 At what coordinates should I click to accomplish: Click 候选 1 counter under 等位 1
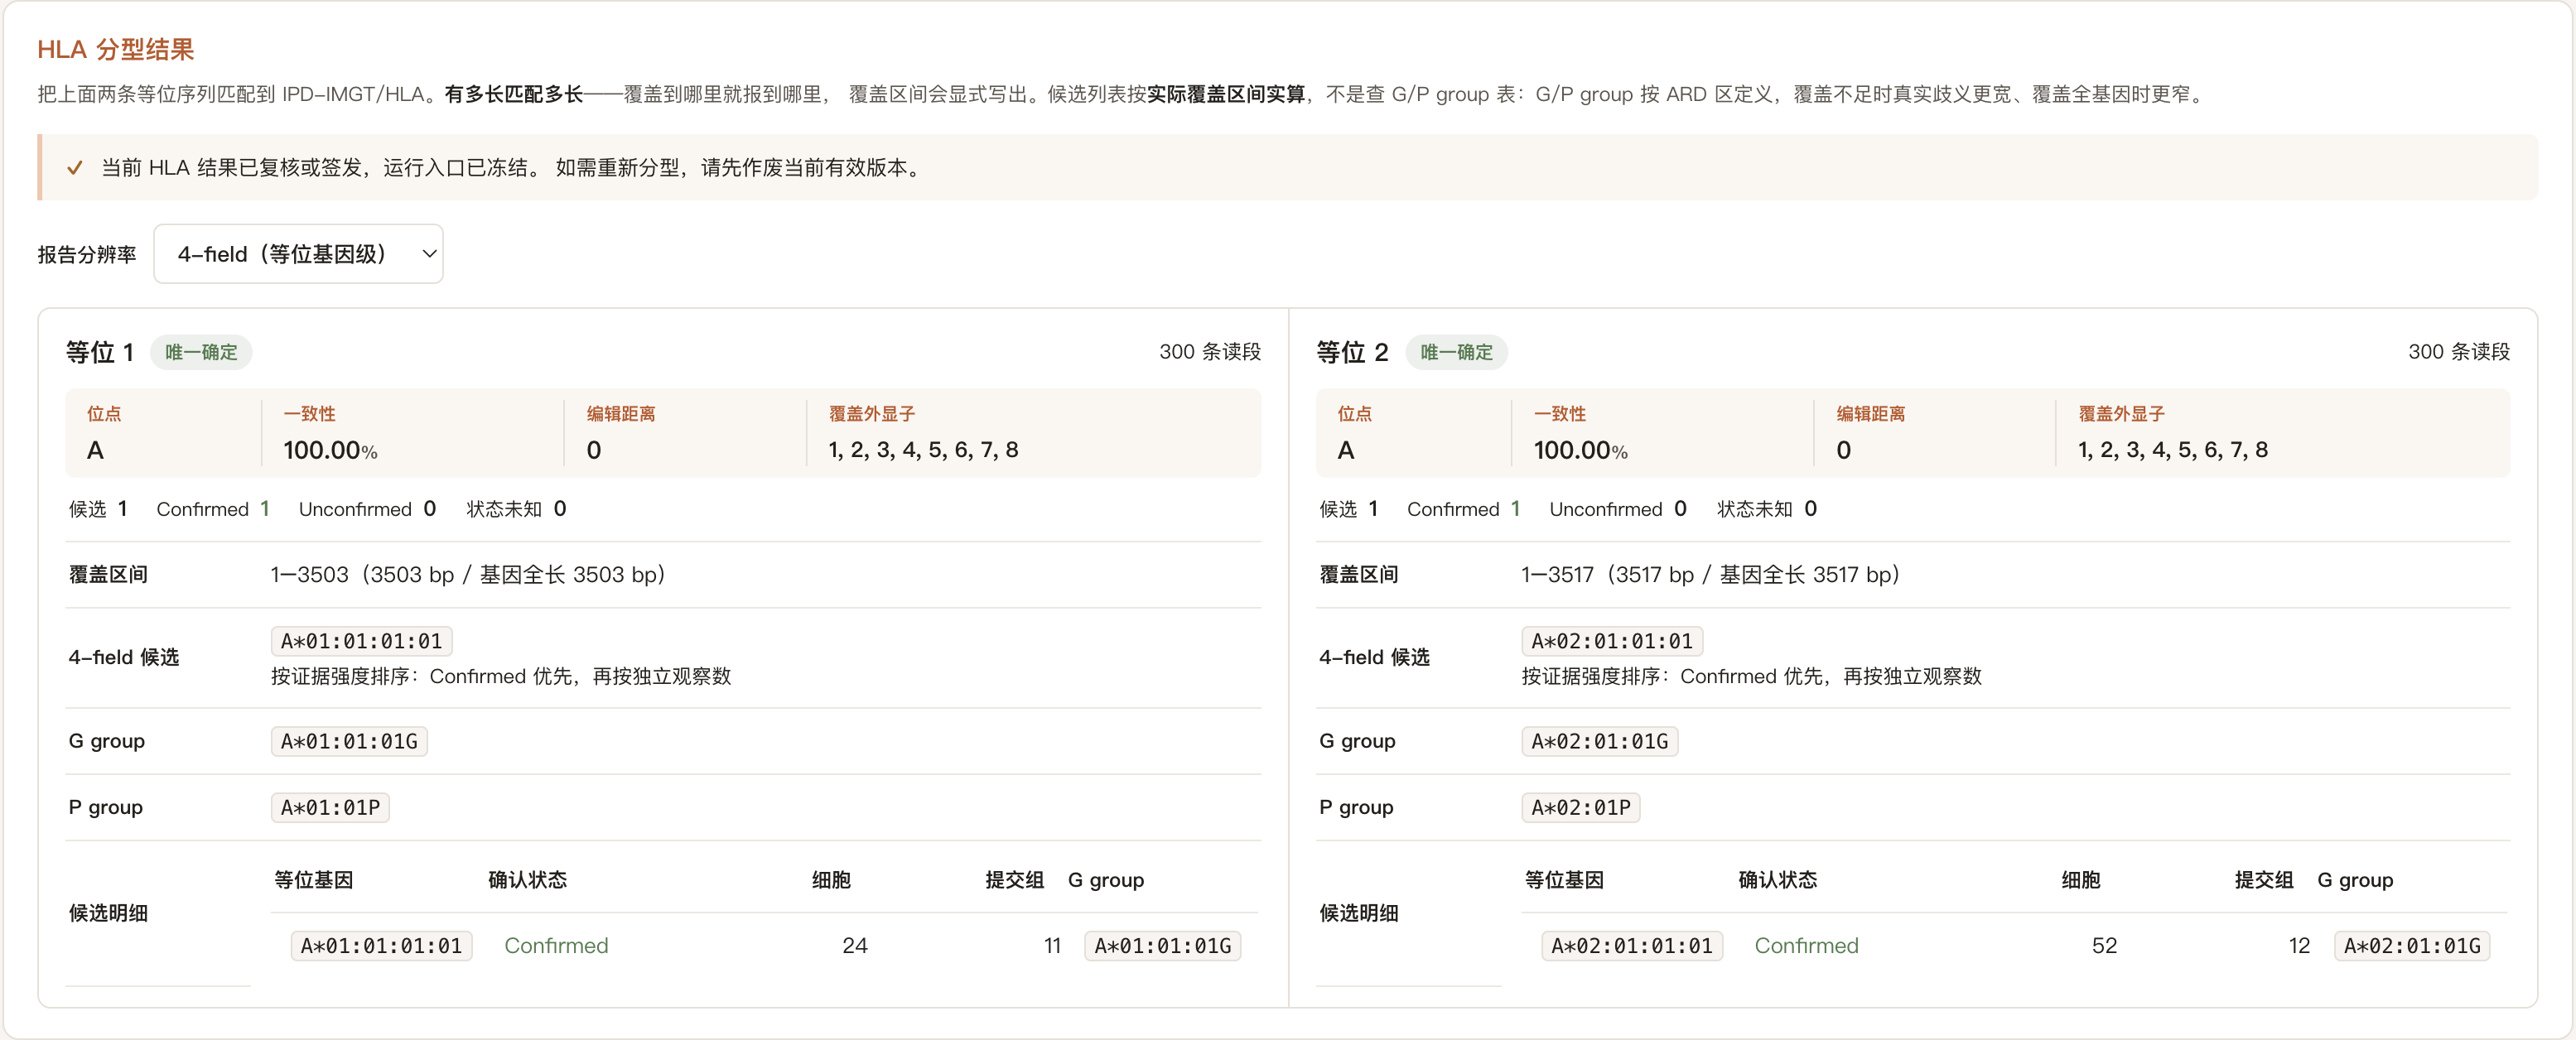click(x=98, y=509)
